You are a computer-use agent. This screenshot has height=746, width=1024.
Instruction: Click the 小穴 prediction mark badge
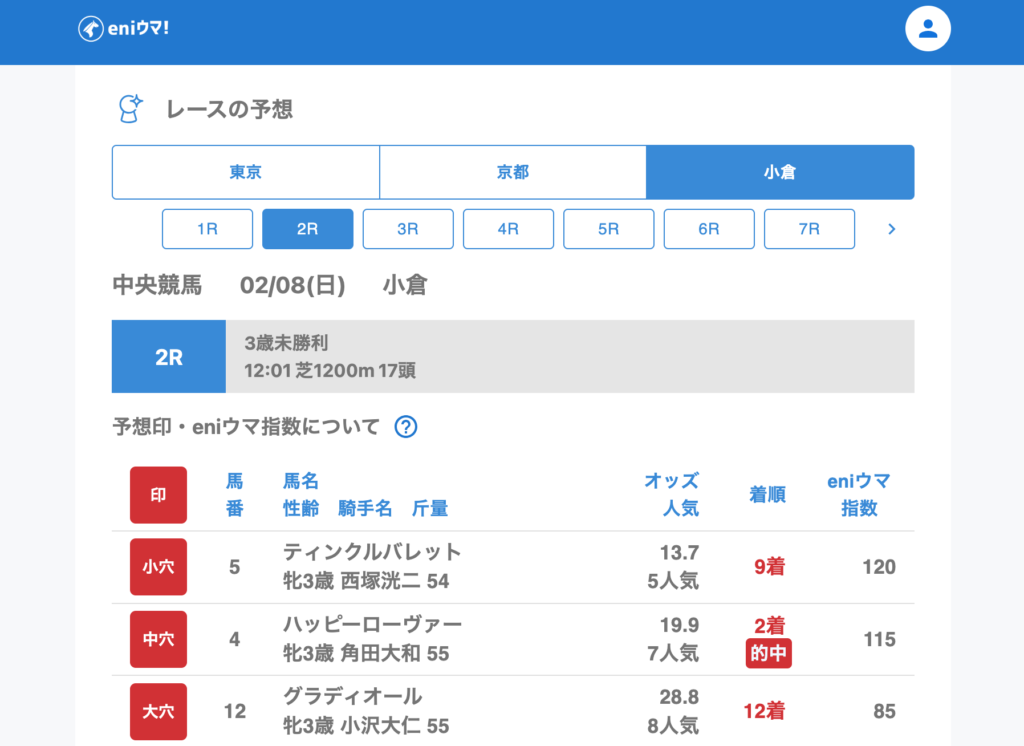158,567
